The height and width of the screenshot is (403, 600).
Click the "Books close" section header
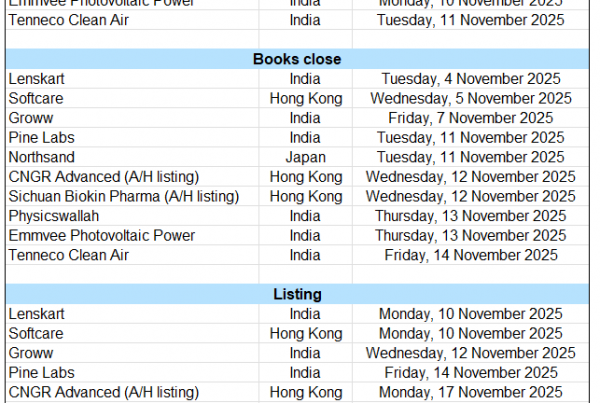pos(297,59)
